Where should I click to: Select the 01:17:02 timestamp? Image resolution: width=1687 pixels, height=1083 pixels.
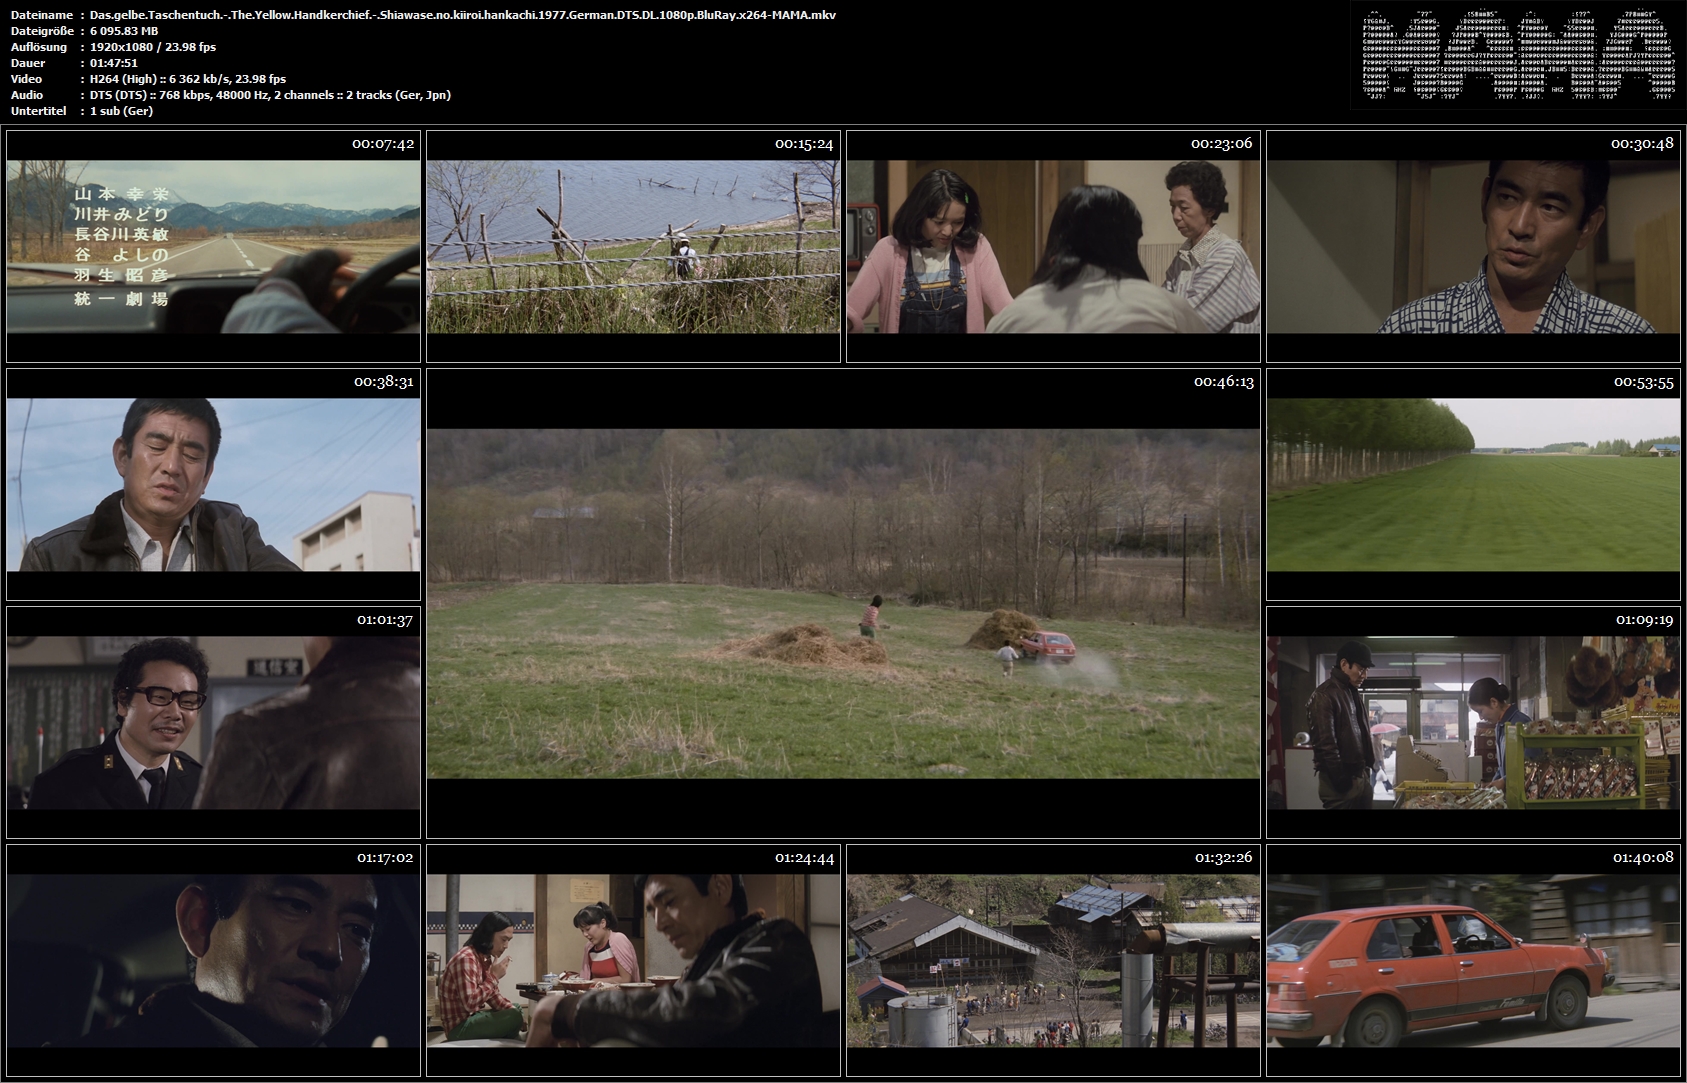(385, 858)
